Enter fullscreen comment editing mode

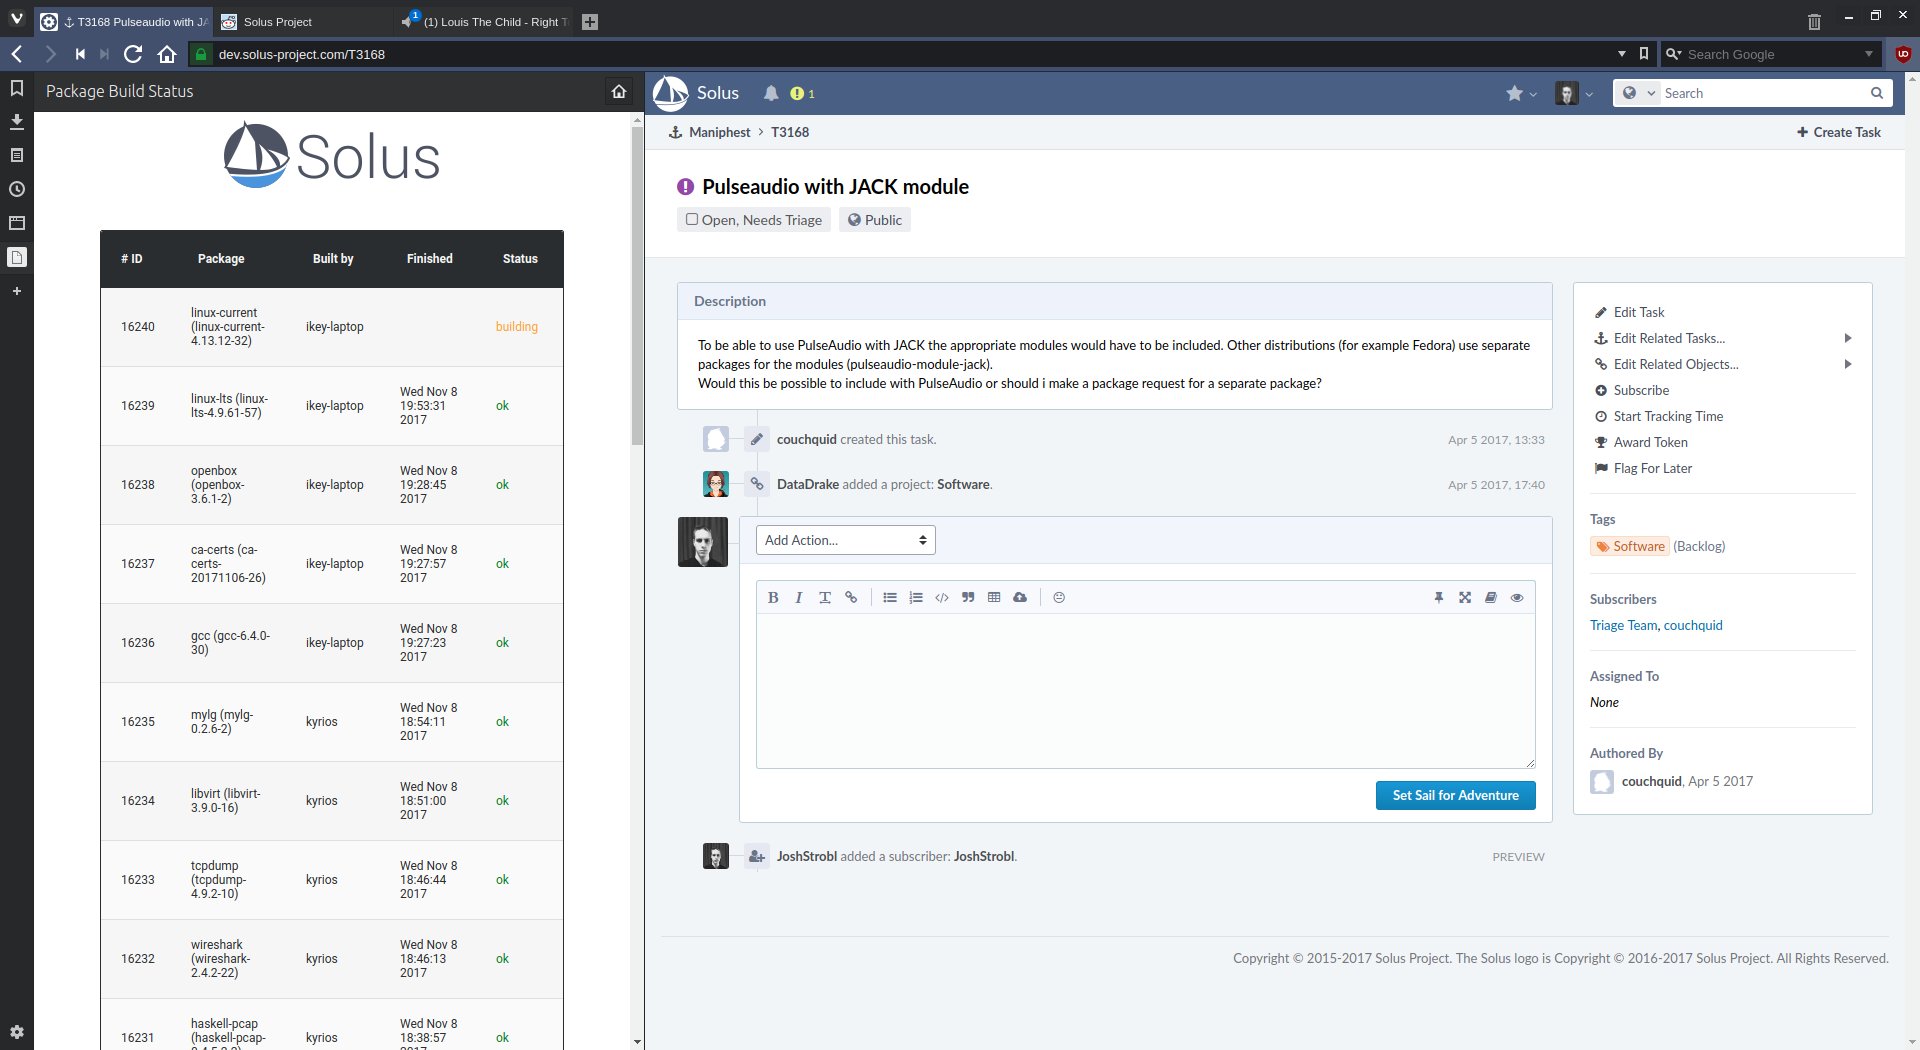point(1465,597)
